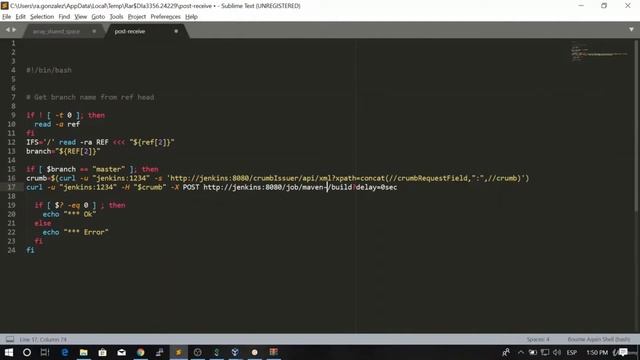The width and height of the screenshot is (640, 360).
Task: Open the Spaces: 4 indentation selector
Action: (538, 339)
